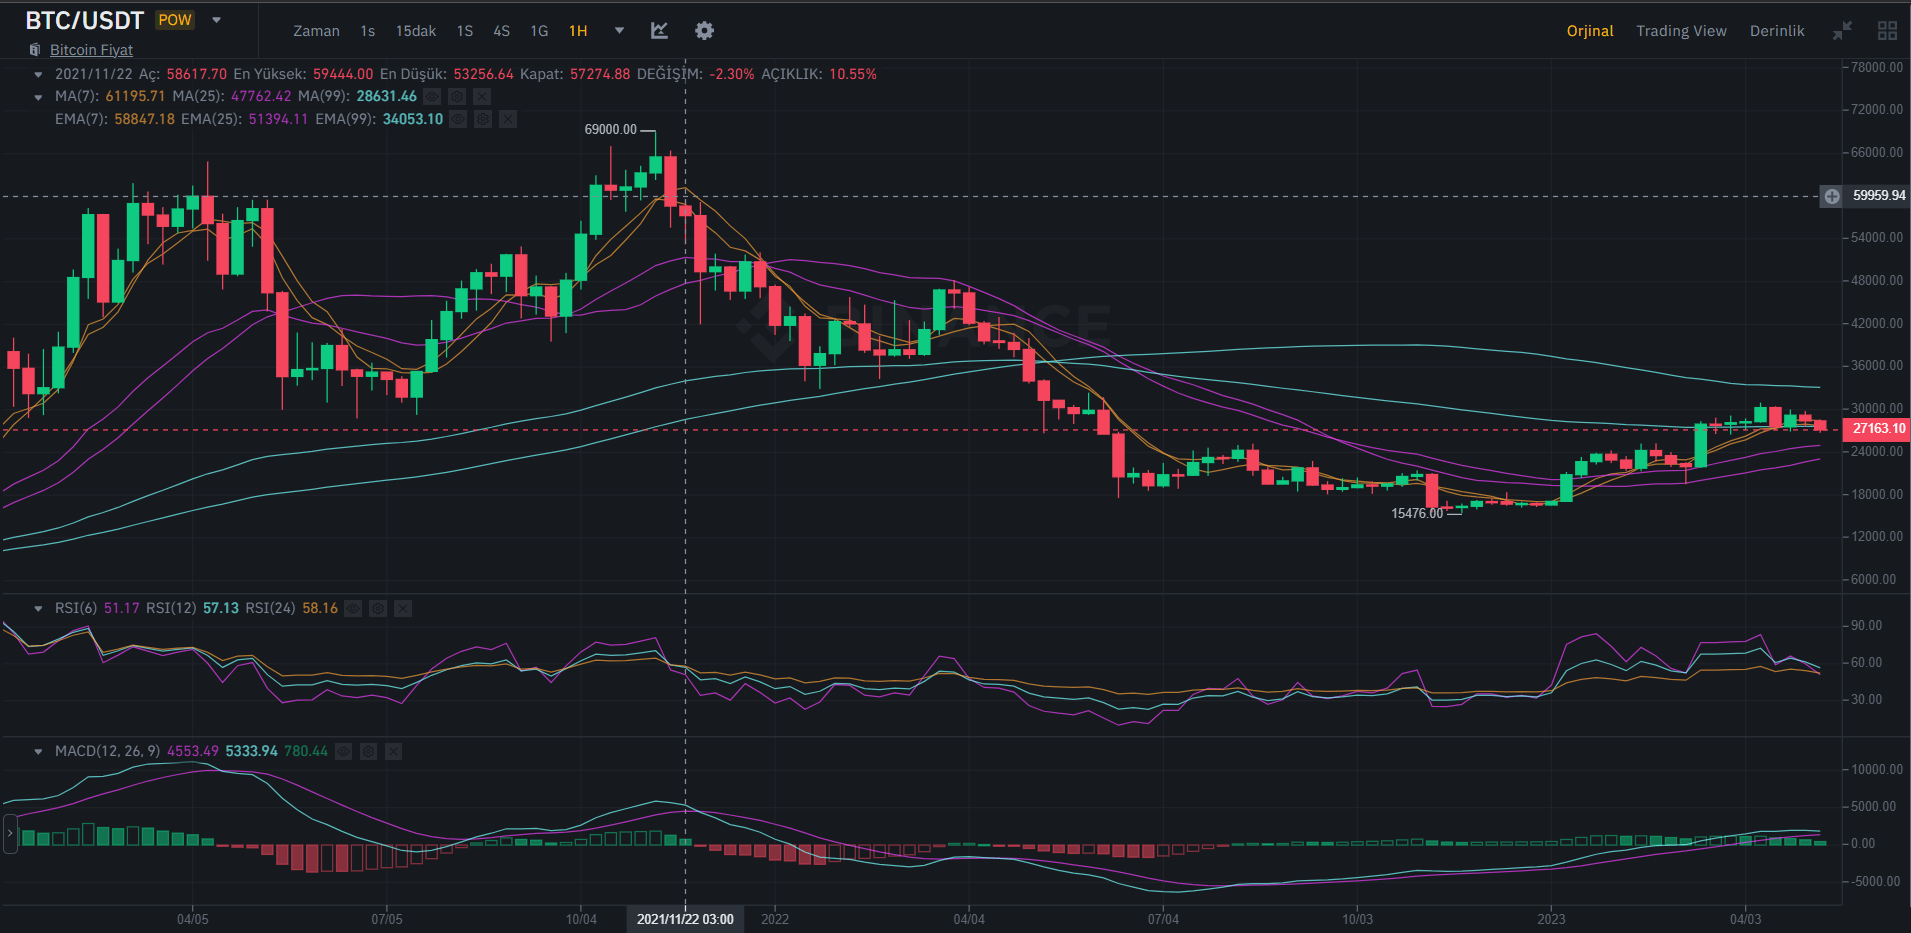Open chart settings gear icon

(x=705, y=31)
